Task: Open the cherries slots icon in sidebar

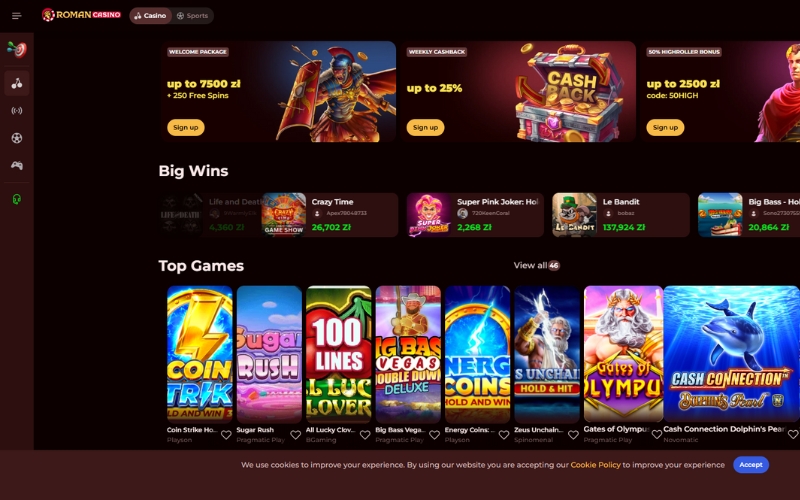Action: click(x=17, y=83)
